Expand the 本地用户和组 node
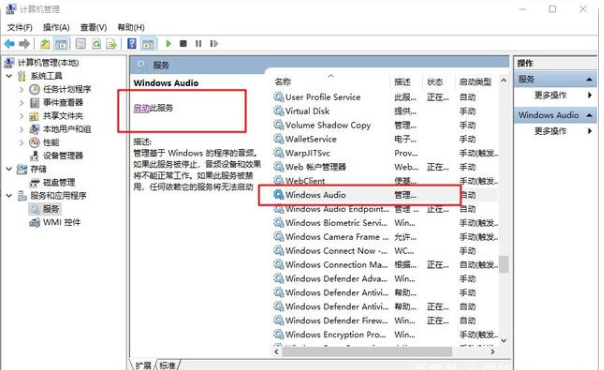 (x=22, y=129)
